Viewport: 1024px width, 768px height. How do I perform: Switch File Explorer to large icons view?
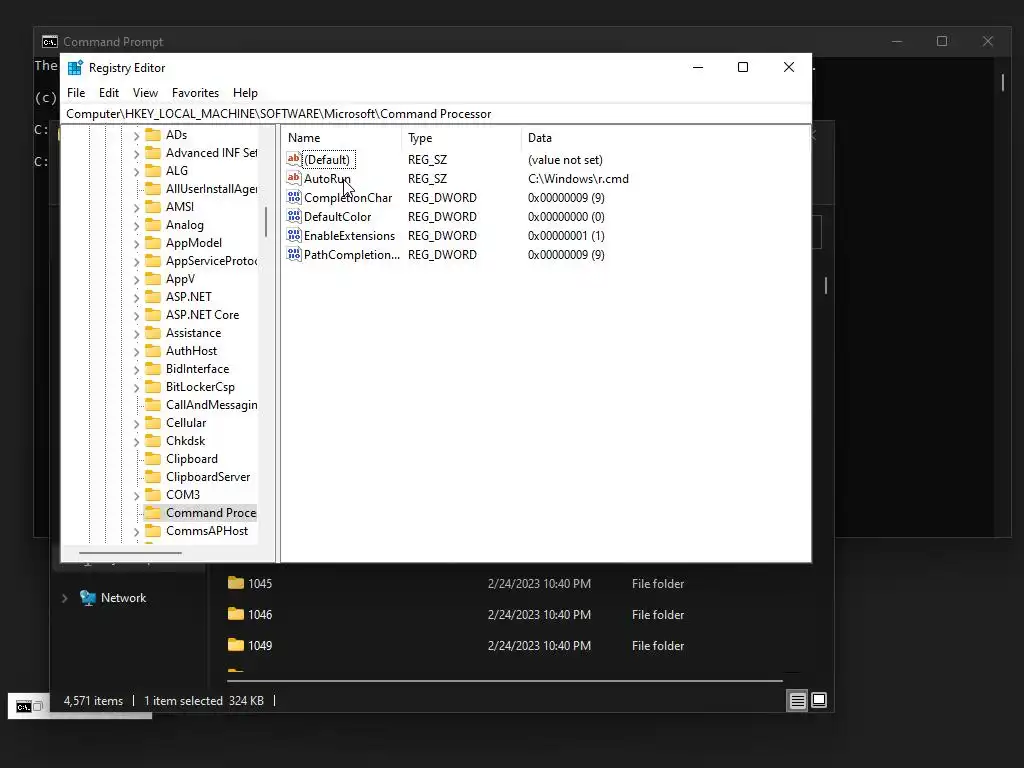tap(819, 701)
